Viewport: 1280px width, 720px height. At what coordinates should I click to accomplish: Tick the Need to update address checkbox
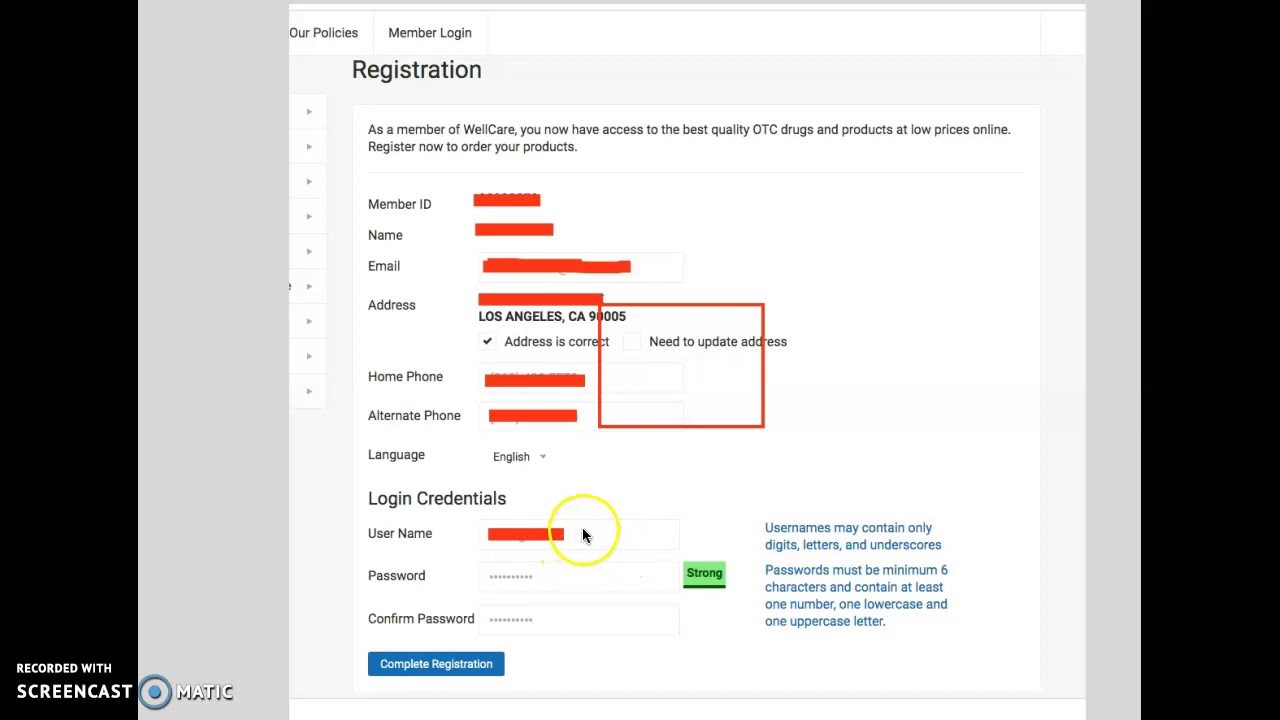[x=632, y=342]
